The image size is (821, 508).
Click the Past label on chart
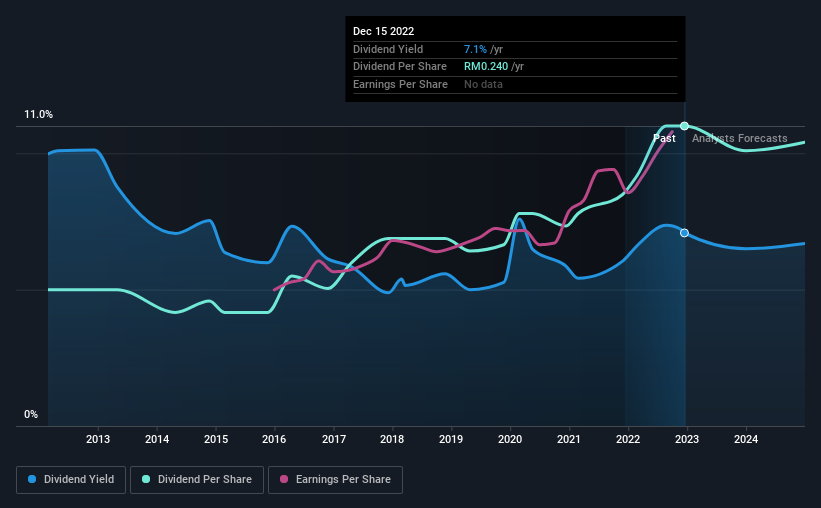click(664, 138)
